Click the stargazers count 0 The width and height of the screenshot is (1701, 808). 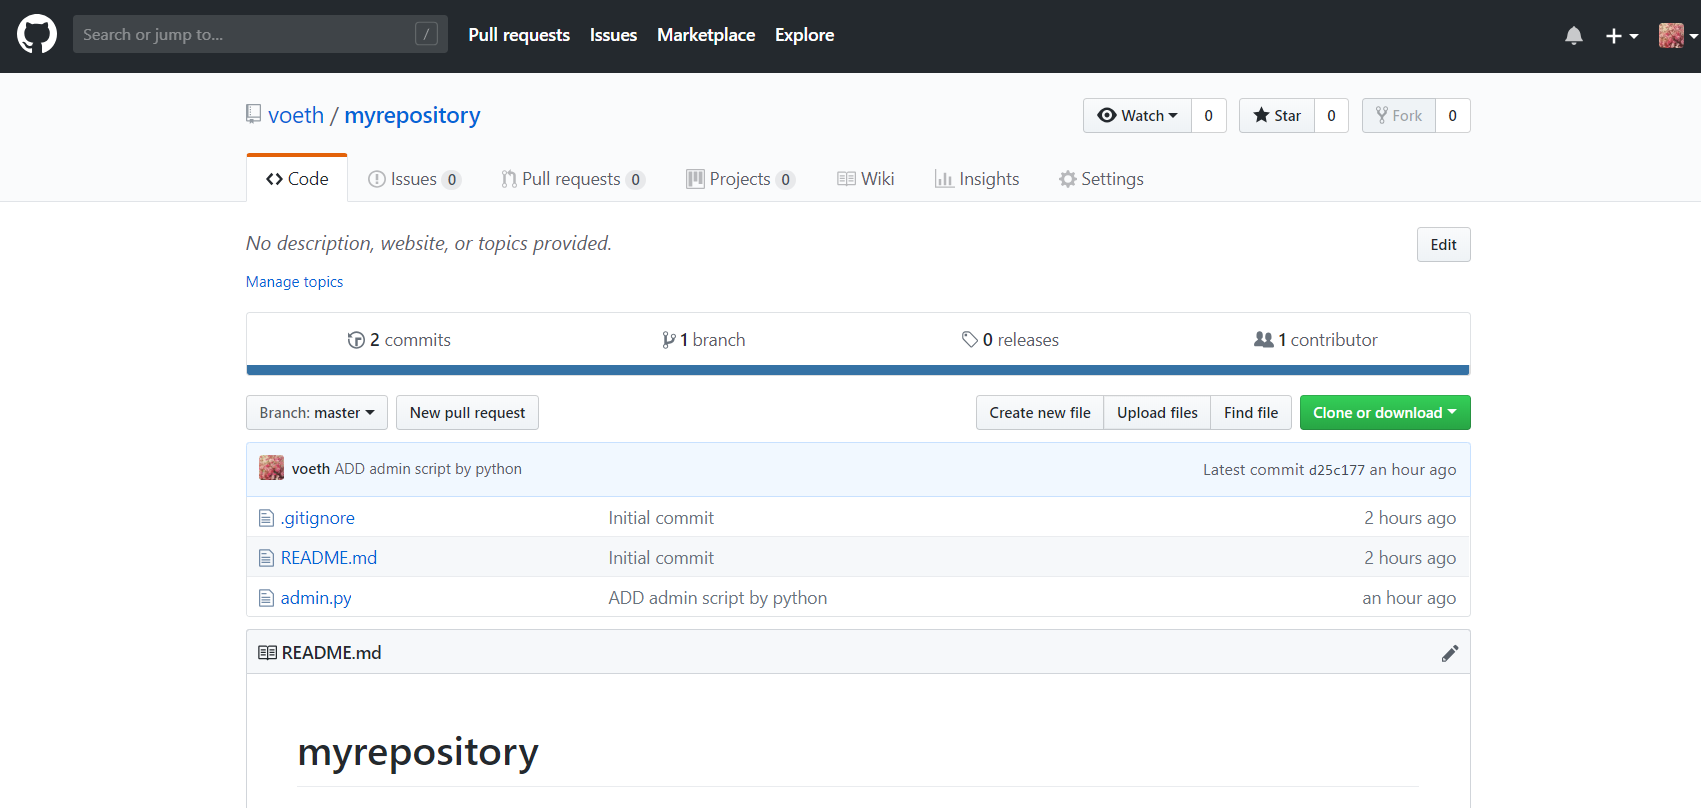tap(1331, 115)
